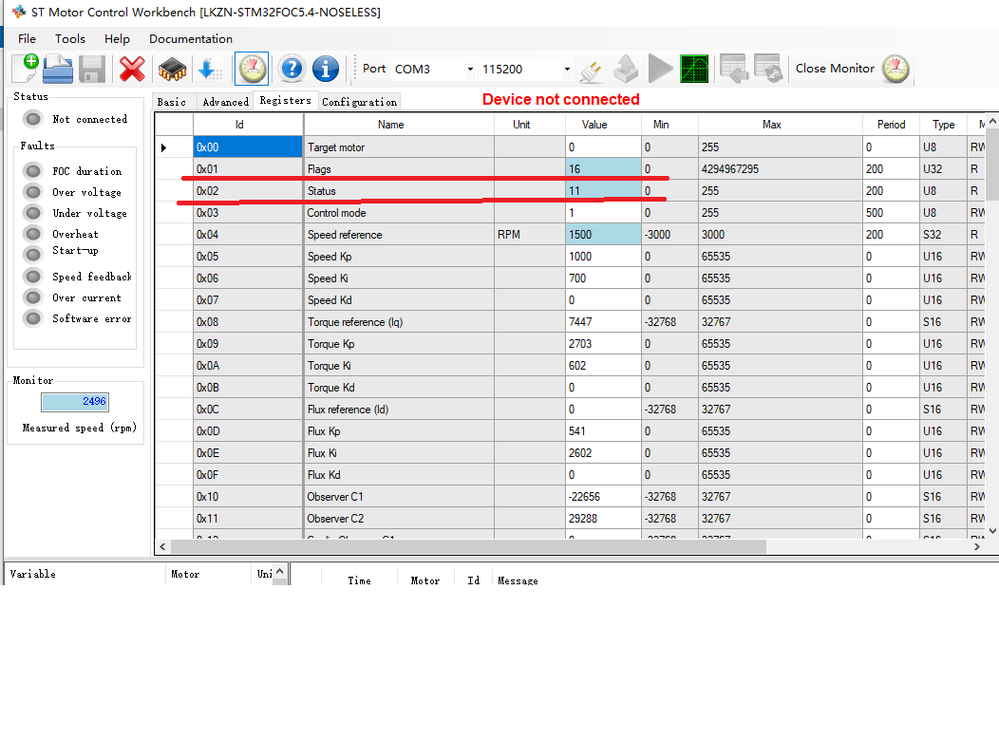Save the project with the floppy disk icon
Screen dimensions: 999x745
pos(92,69)
